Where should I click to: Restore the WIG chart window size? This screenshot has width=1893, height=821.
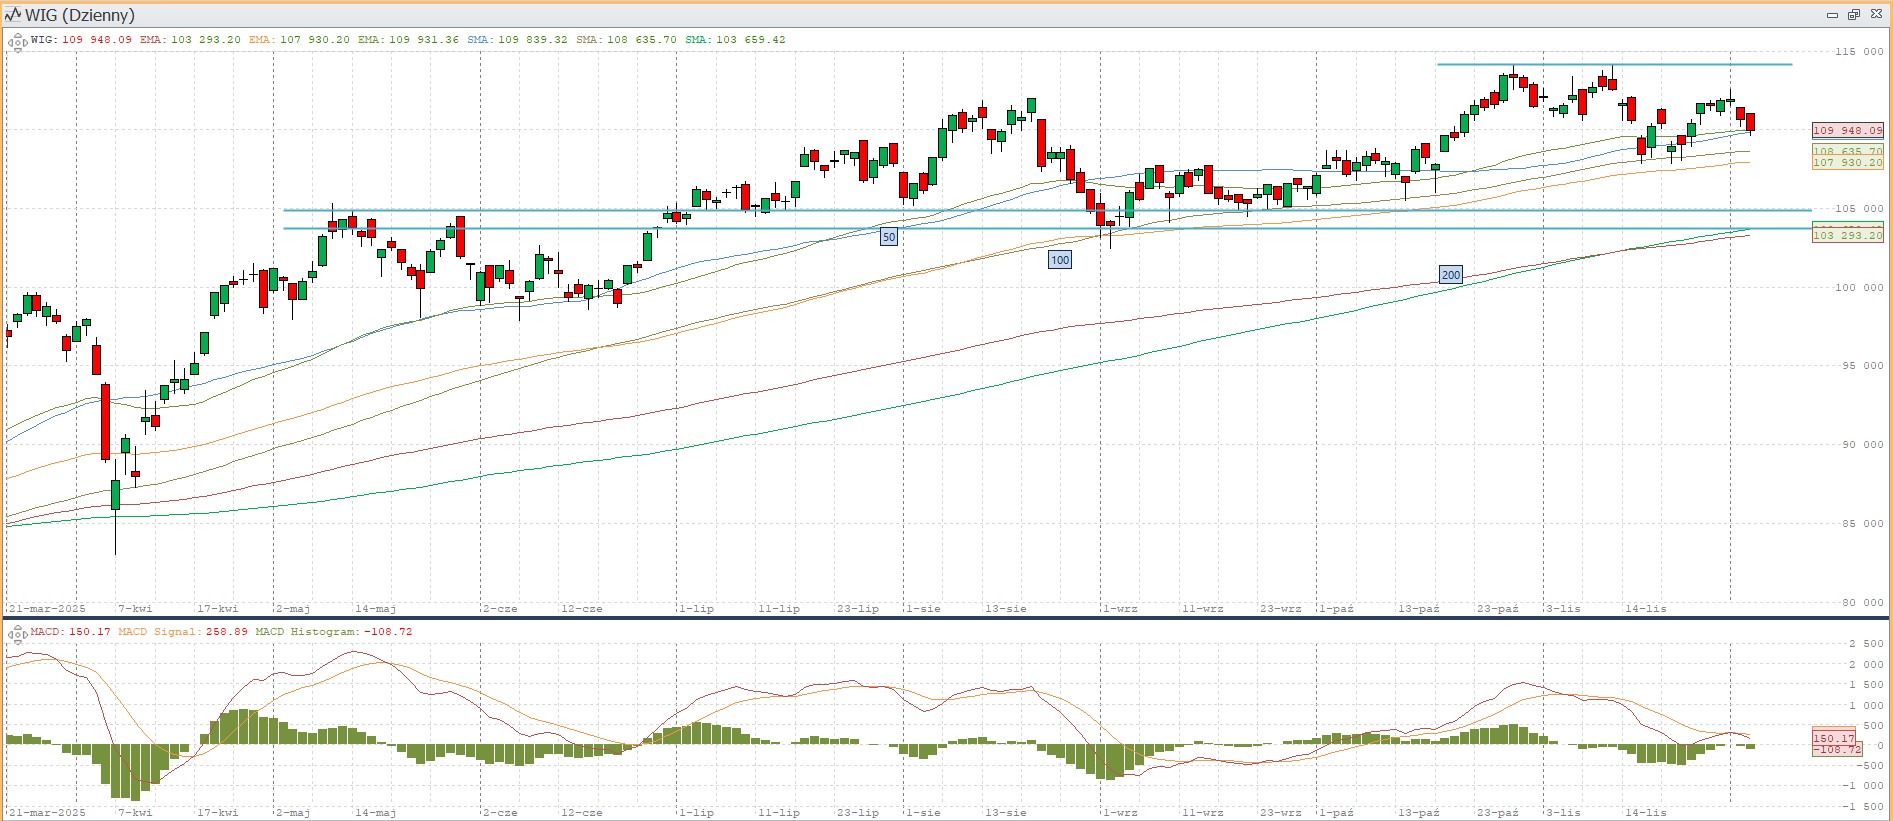[1853, 15]
